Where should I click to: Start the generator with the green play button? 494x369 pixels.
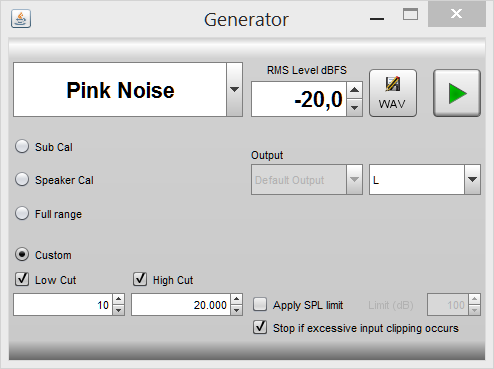point(457,93)
